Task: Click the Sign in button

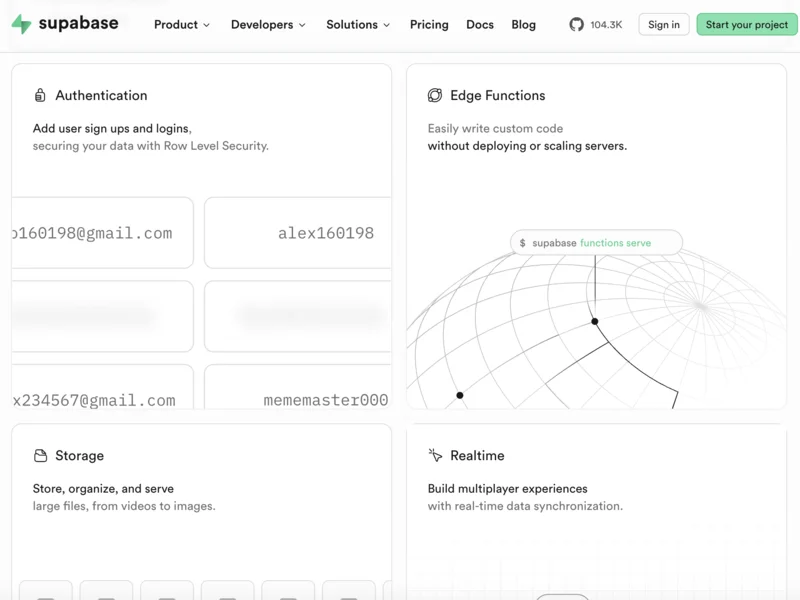Action: click(x=664, y=24)
